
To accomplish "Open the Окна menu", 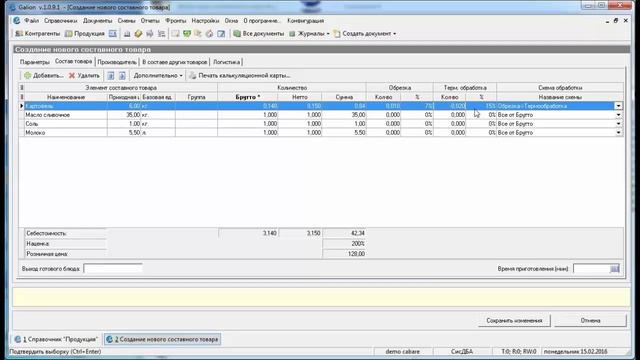I will point(231,20).
